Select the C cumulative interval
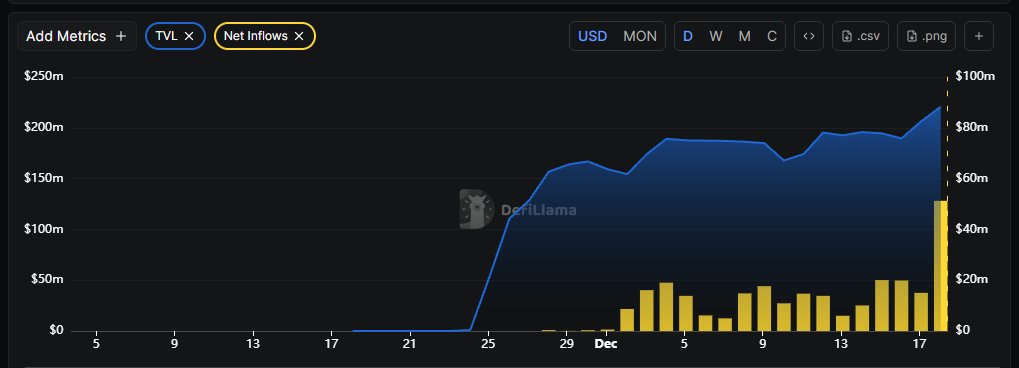This screenshot has width=1019, height=368. pyautogui.click(x=772, y=36)
